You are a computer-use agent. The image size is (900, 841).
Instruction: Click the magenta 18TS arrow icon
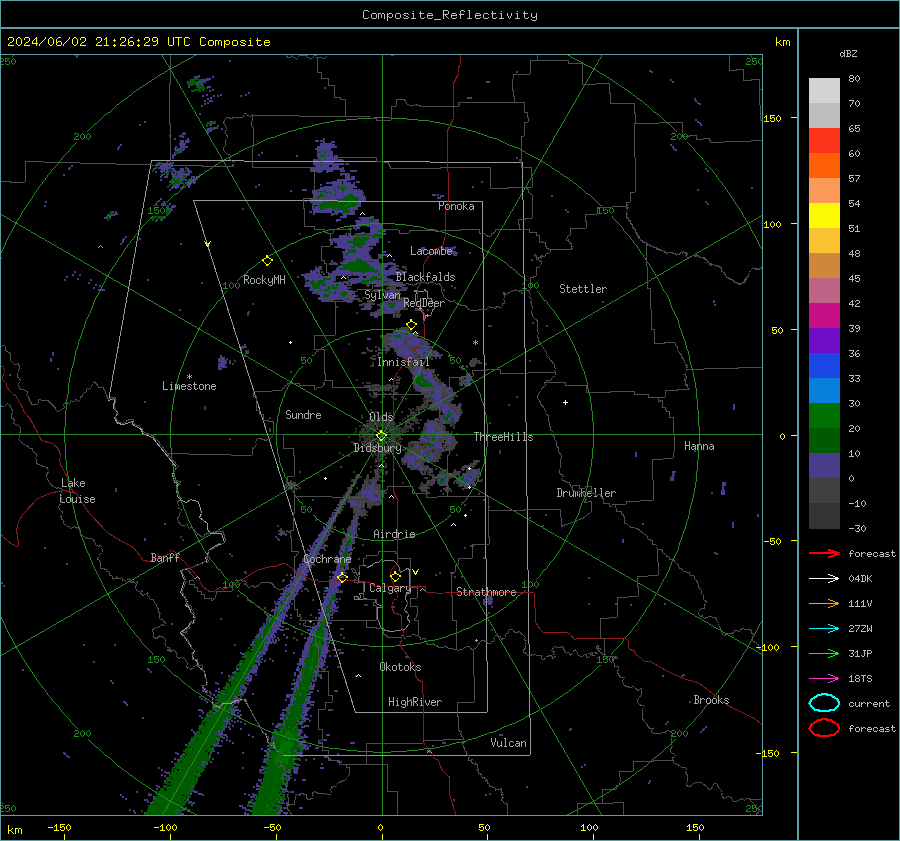tap(824, 679)
